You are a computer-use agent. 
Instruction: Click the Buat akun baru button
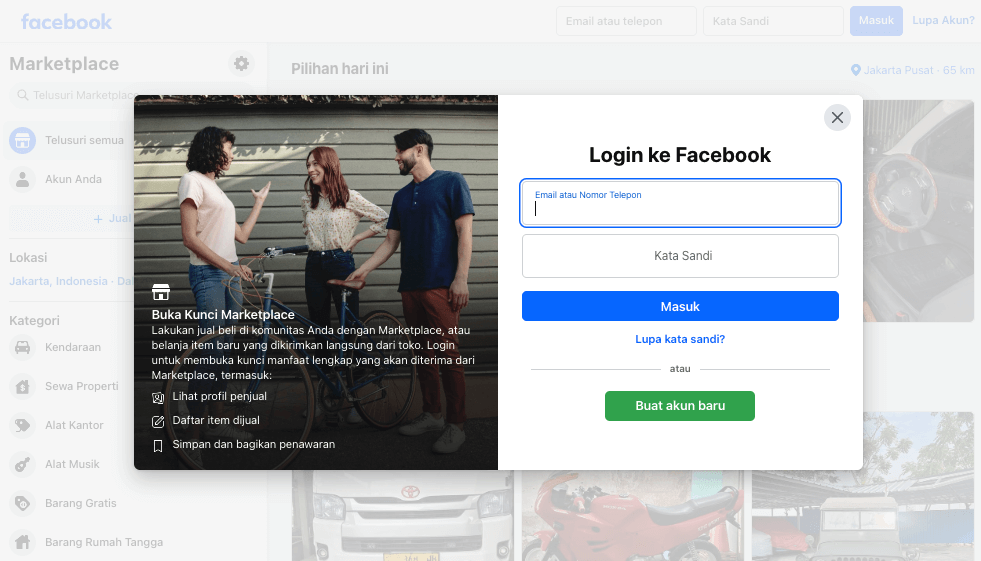point(680,406)
